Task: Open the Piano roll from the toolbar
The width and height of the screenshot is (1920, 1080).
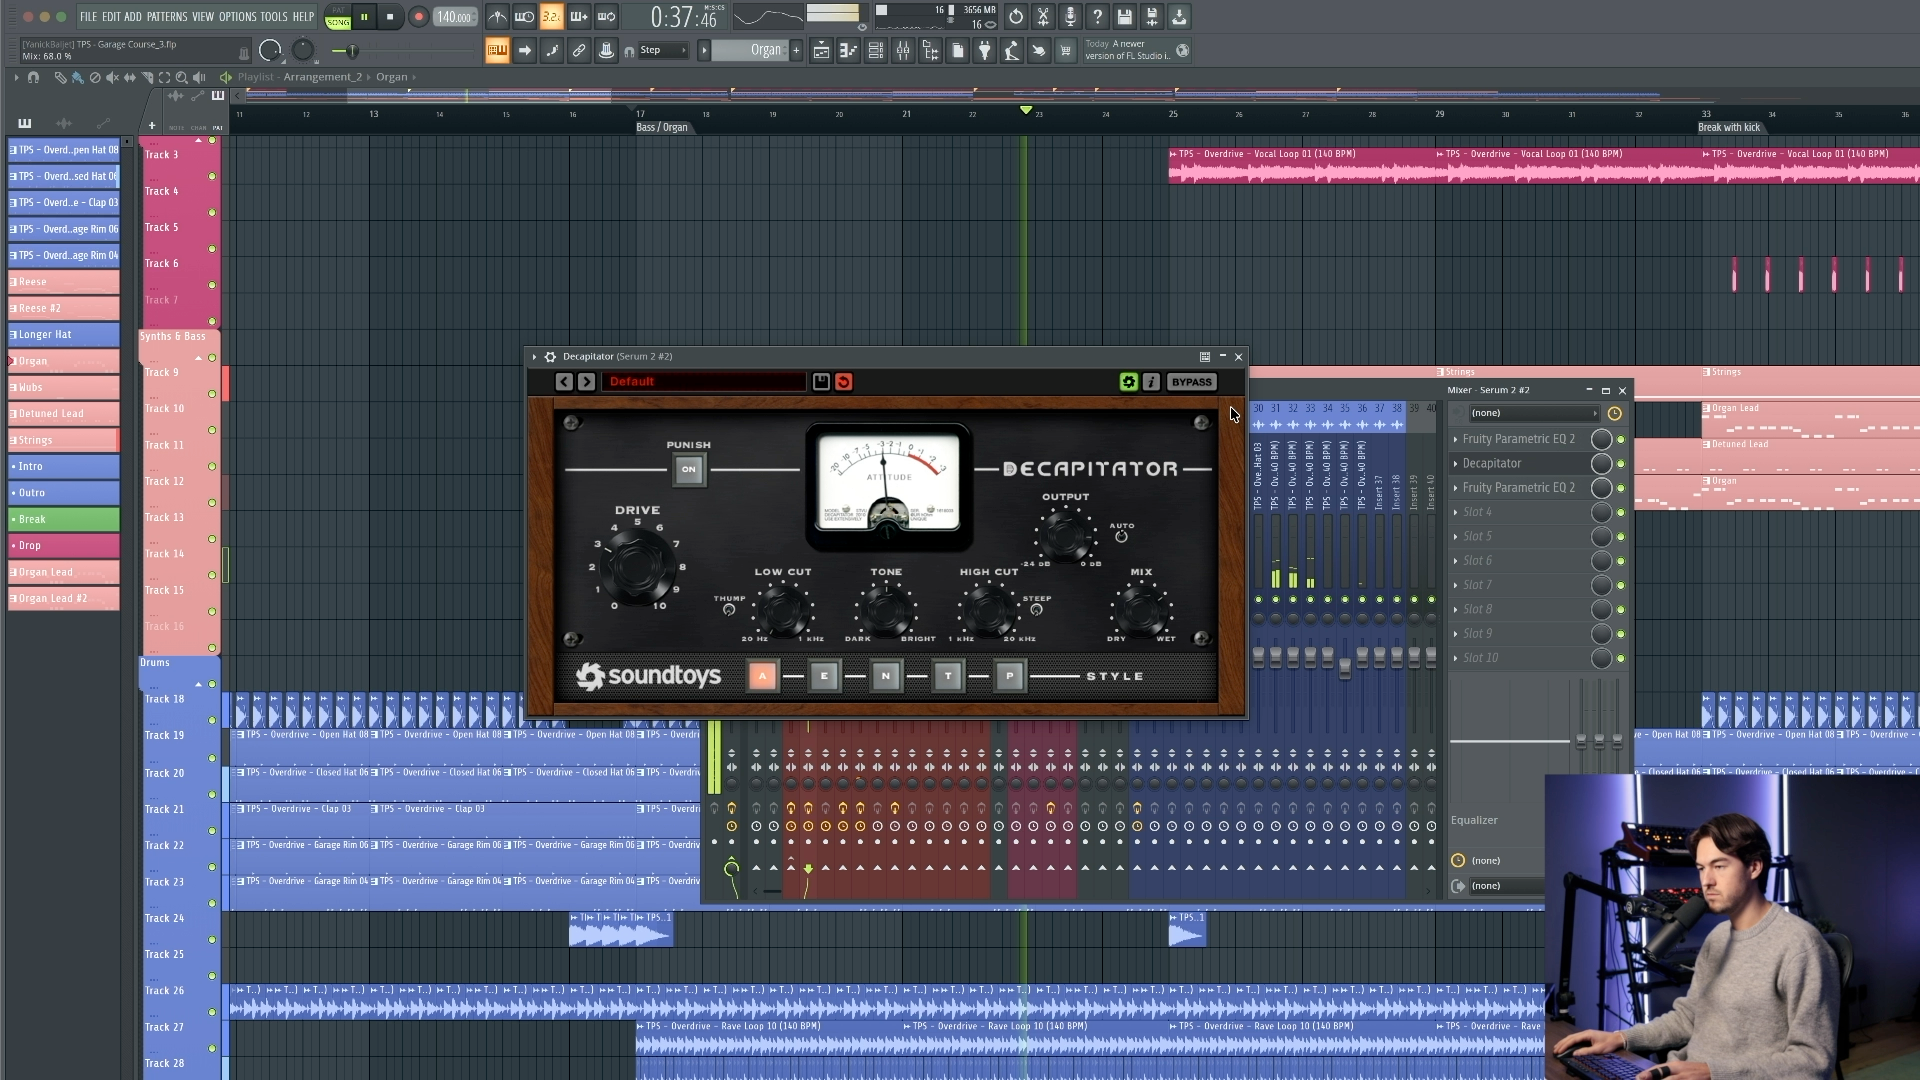Action: coord(848,51)
